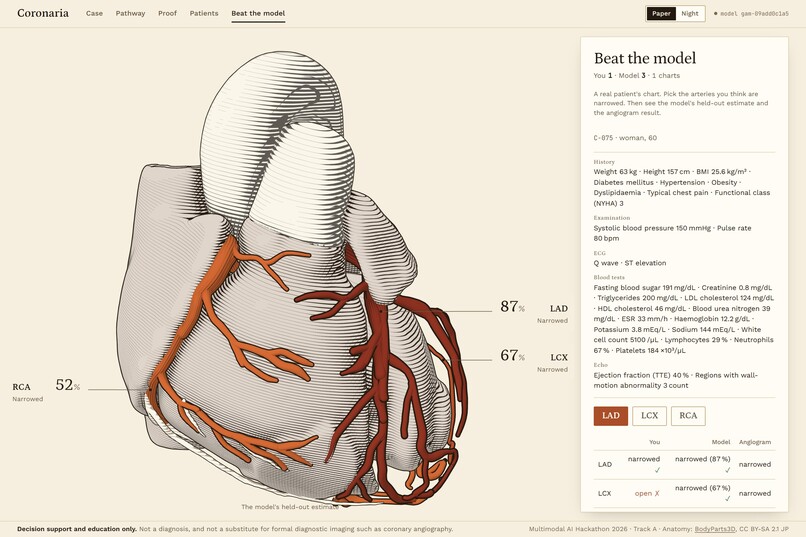The width and height of the screenshot is (806, 537).
Task: Click the 52% RCA narrowed label
Action: 46,390
